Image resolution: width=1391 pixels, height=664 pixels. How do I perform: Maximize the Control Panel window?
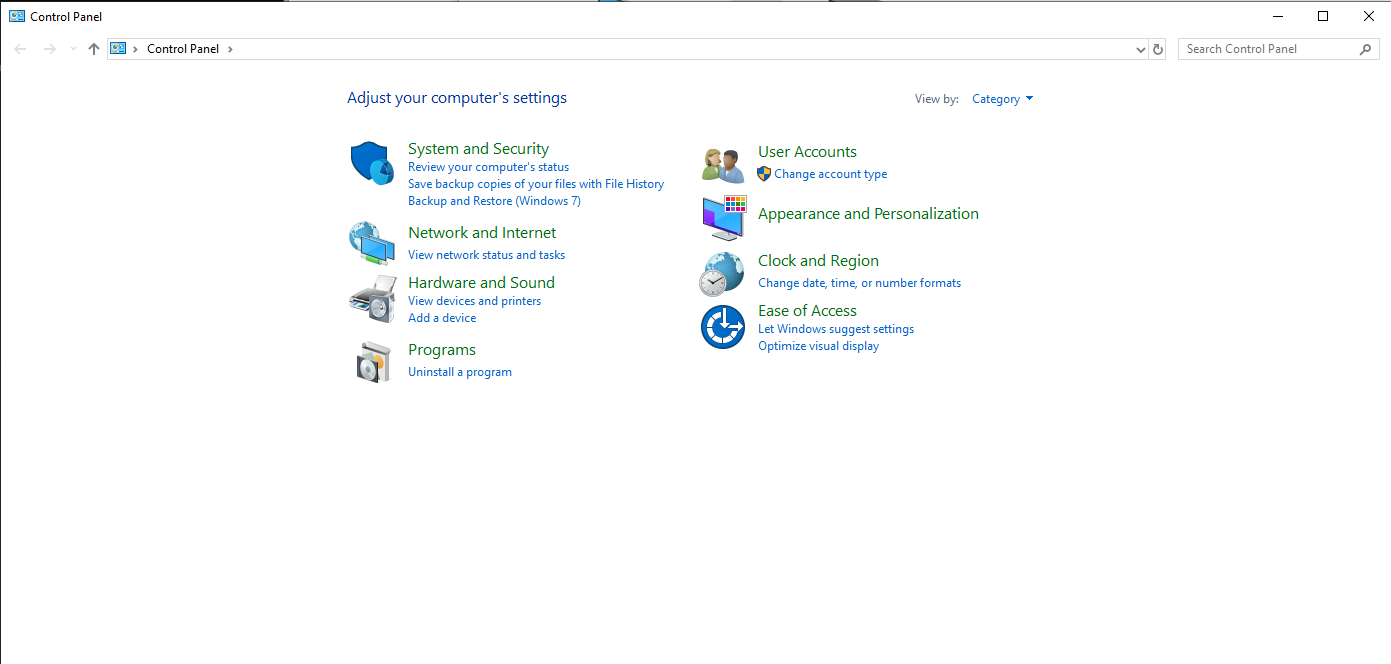(1323, 16)
